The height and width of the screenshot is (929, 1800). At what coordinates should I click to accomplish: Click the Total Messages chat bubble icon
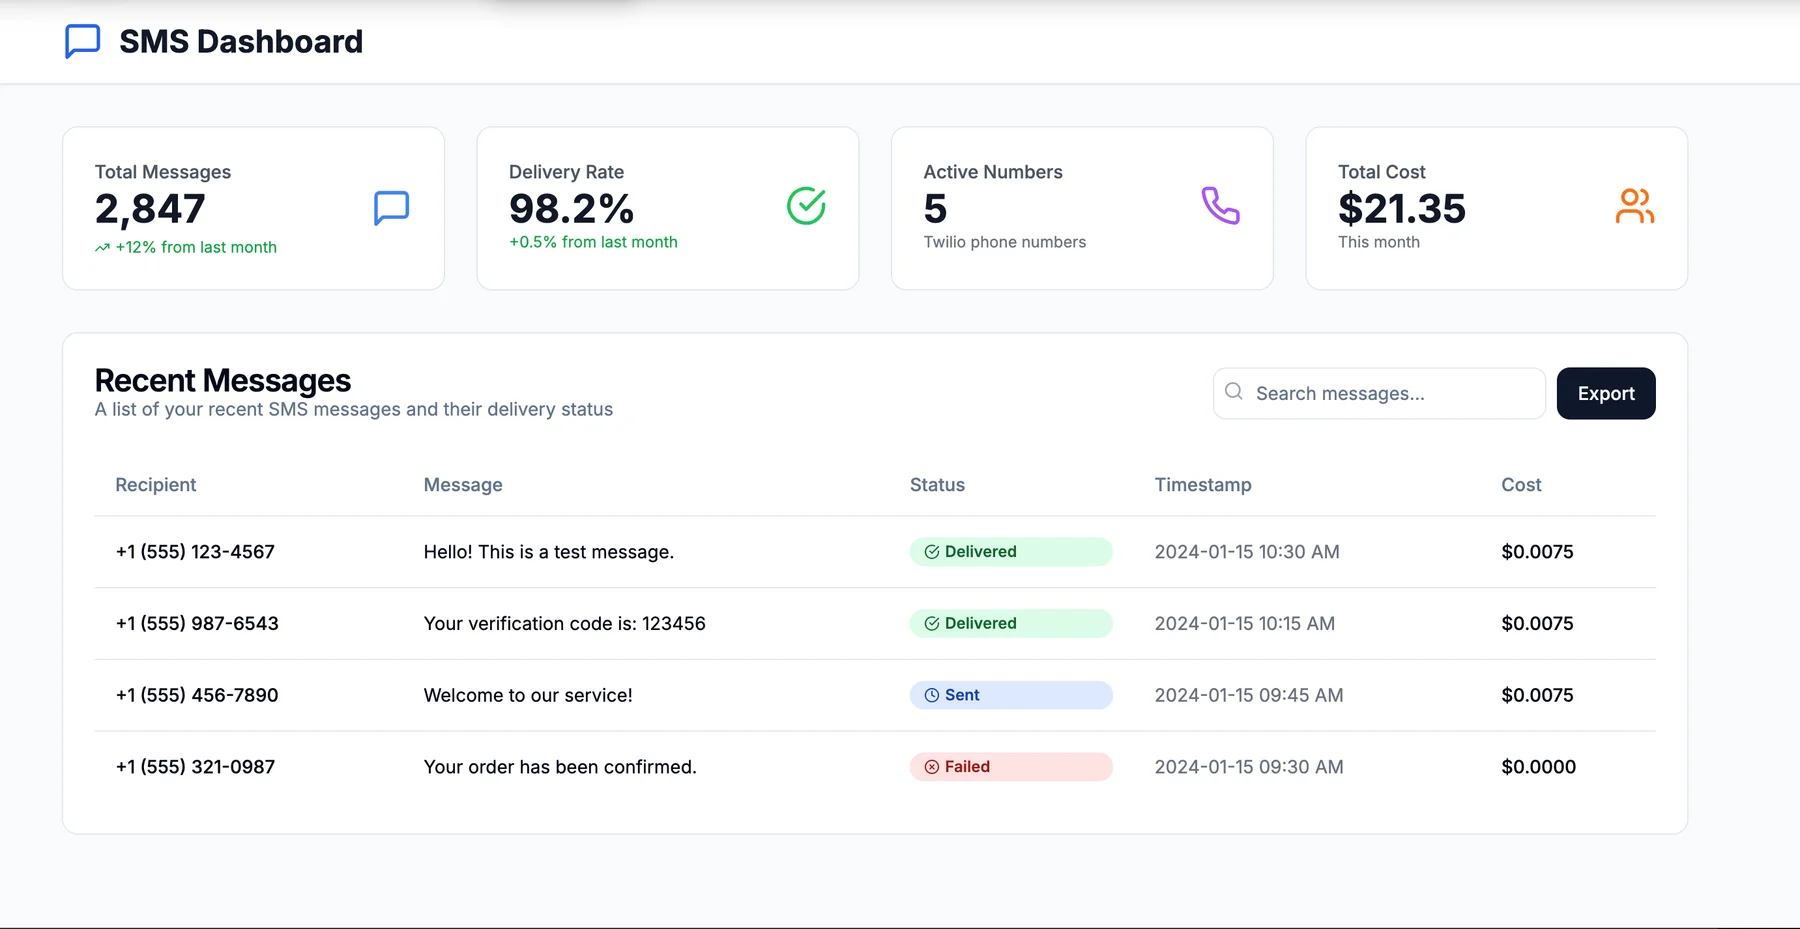coord(391,208)
